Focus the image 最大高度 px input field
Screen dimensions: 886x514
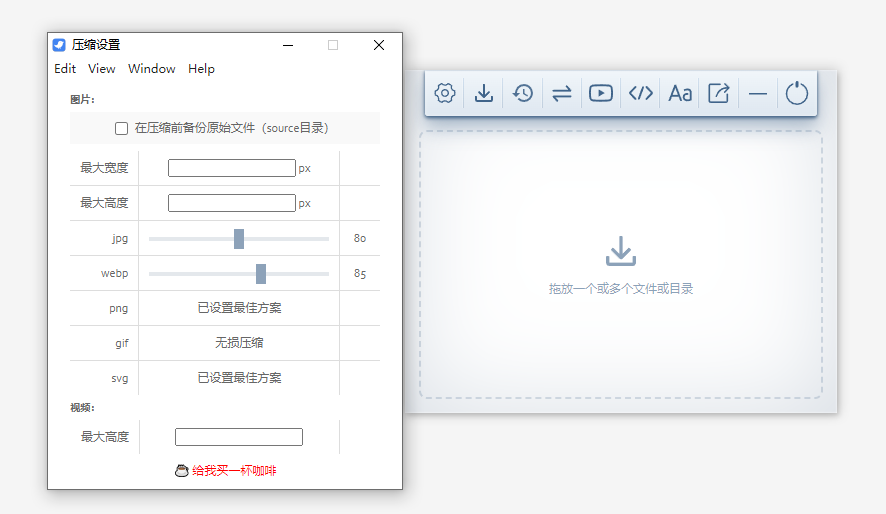pos(232,203)
